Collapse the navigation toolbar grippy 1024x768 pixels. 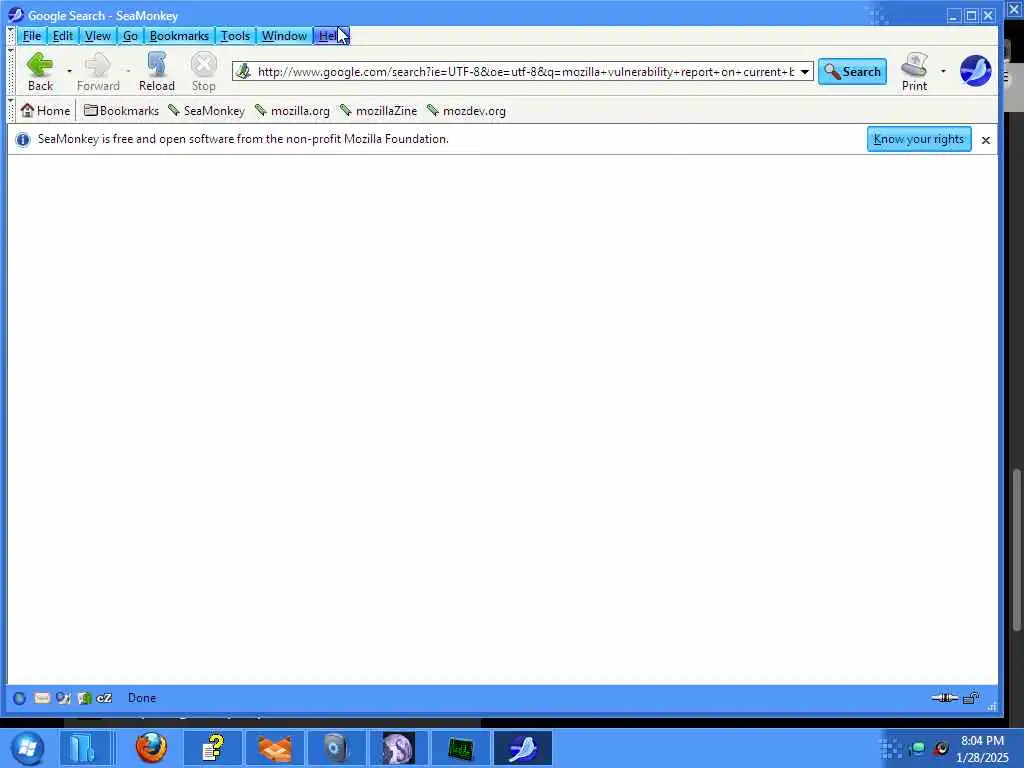tap(10, 72)
